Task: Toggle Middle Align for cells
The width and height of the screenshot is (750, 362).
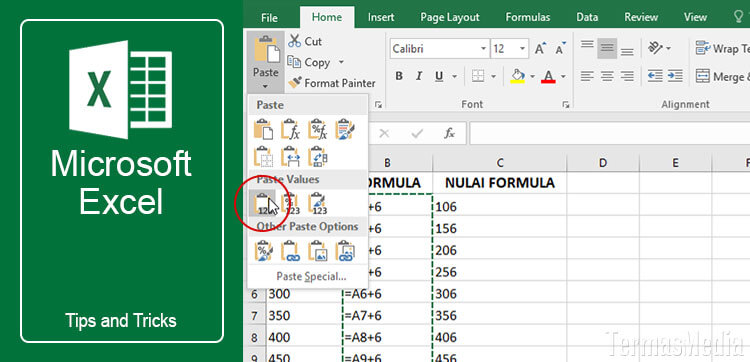Action: click(607, 48)
